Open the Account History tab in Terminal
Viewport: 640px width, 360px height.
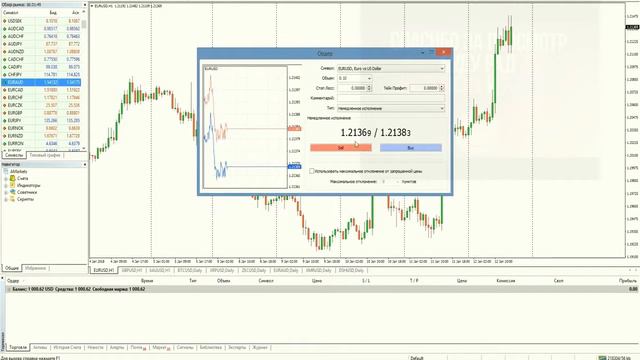coord(67,347)
